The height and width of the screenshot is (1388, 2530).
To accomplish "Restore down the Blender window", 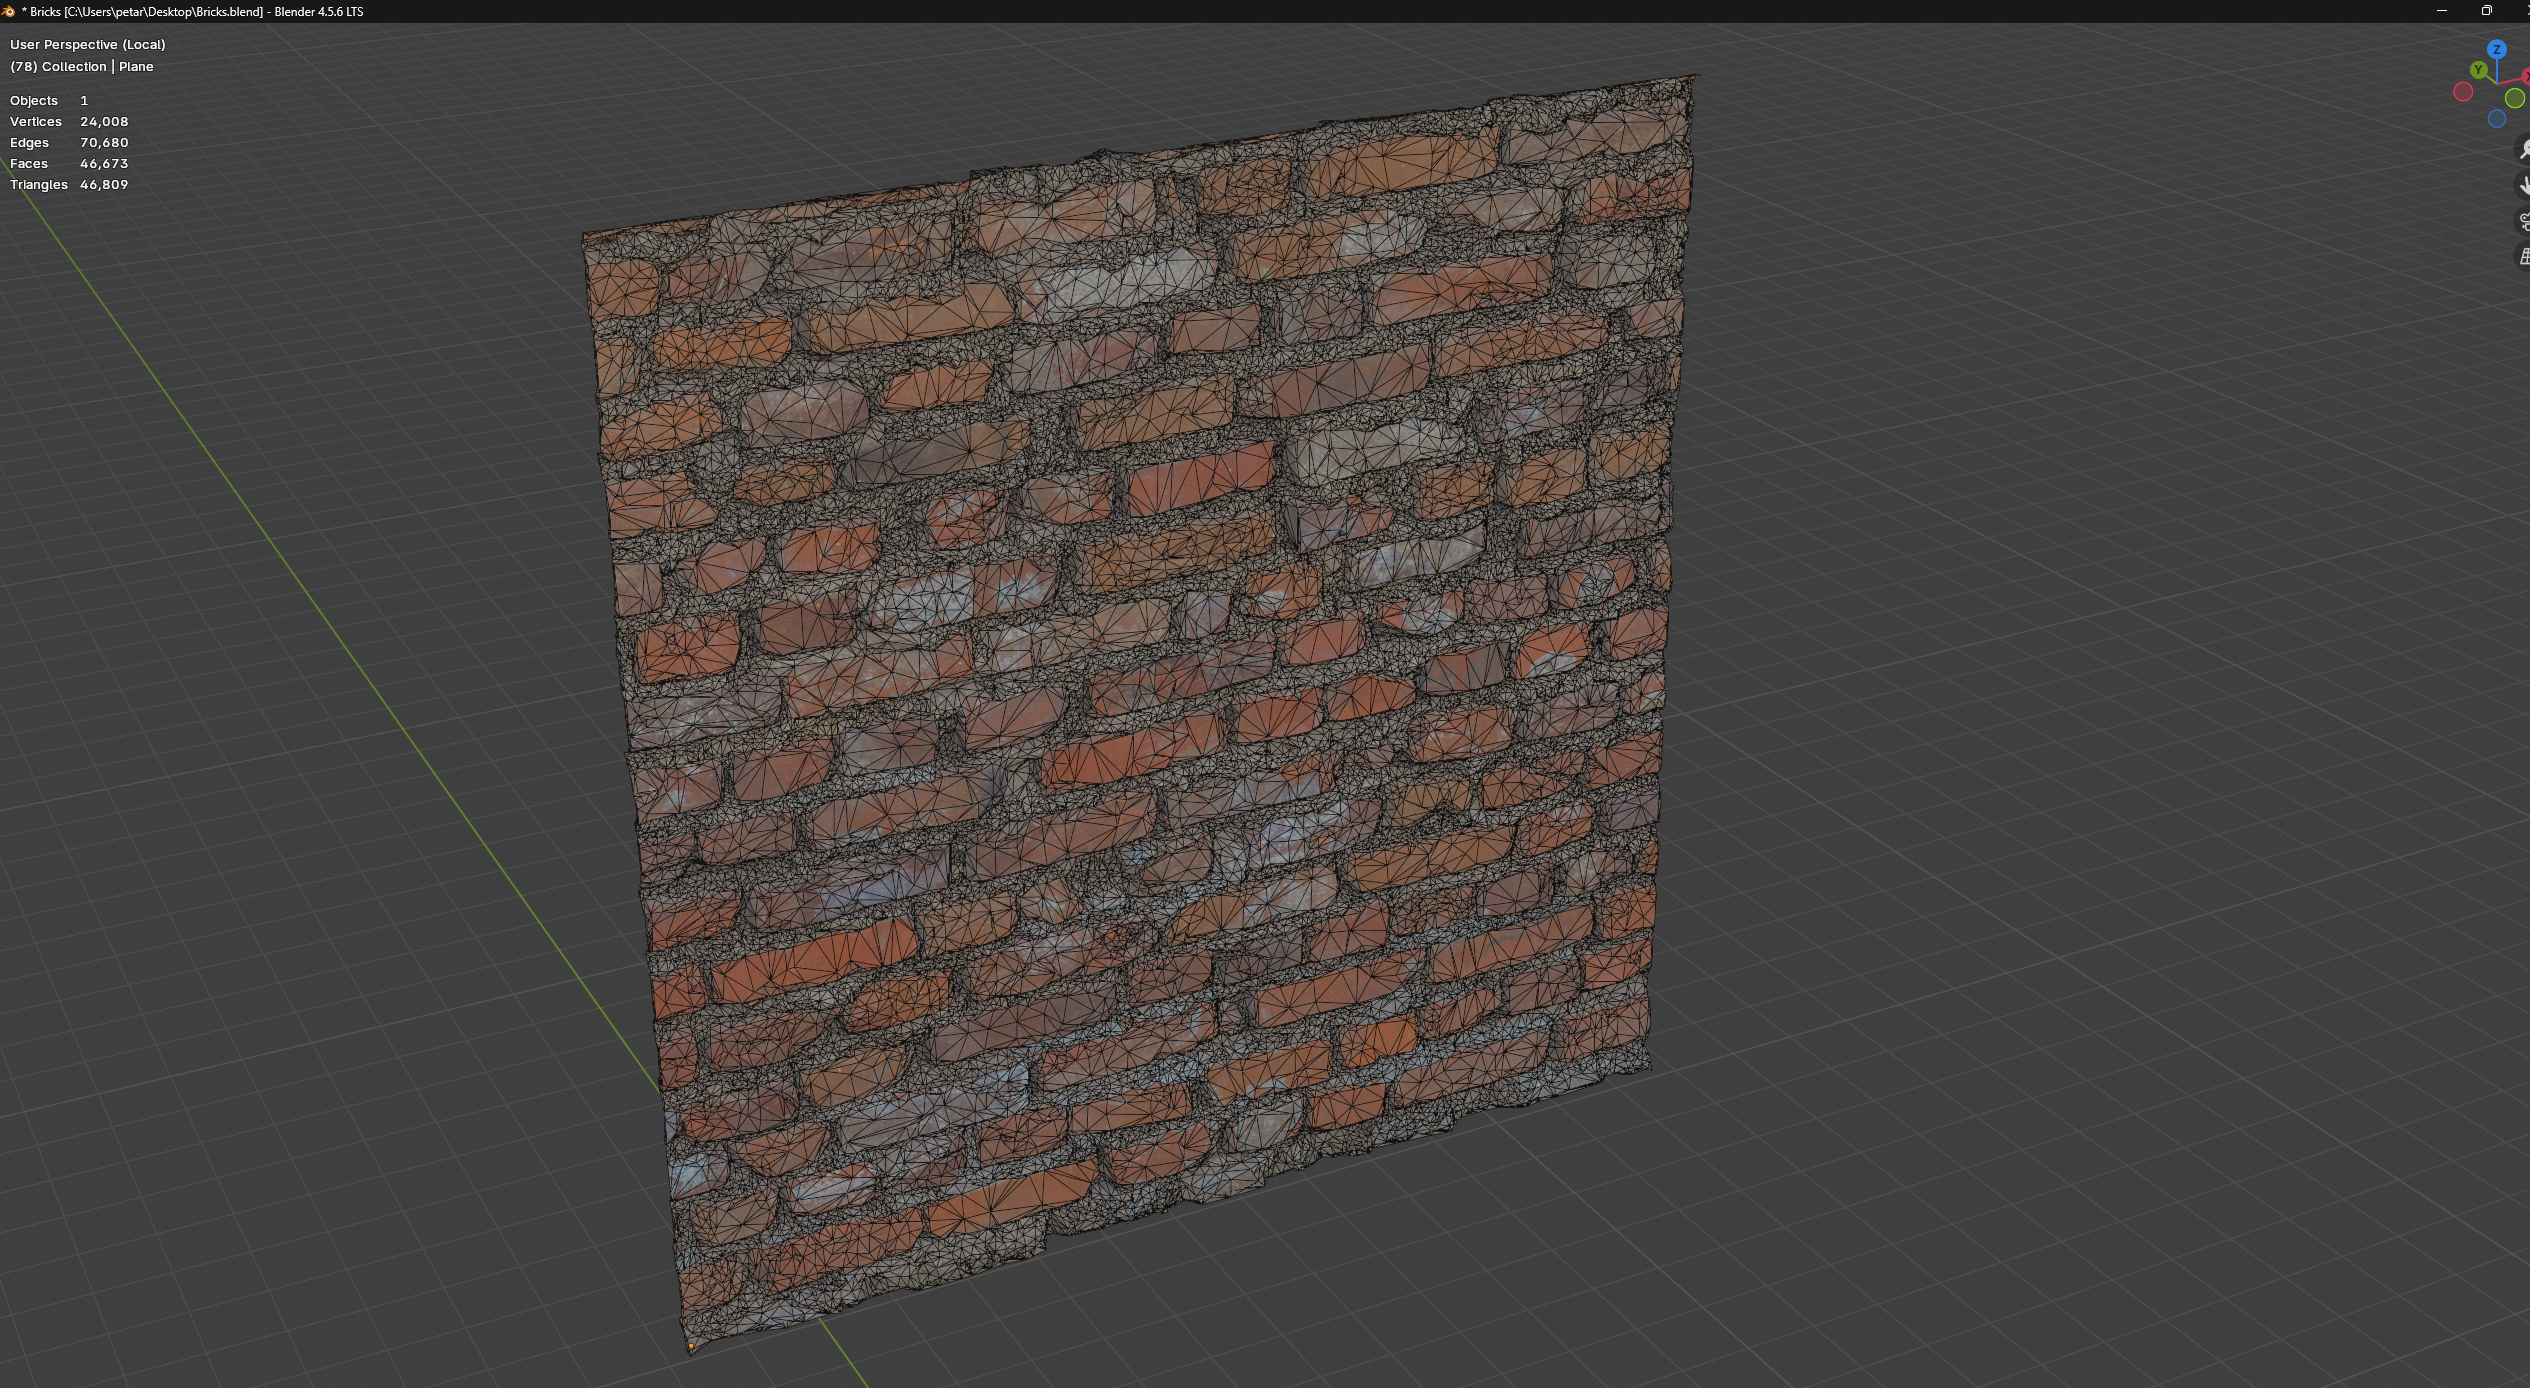I will tap(2486, 11).
